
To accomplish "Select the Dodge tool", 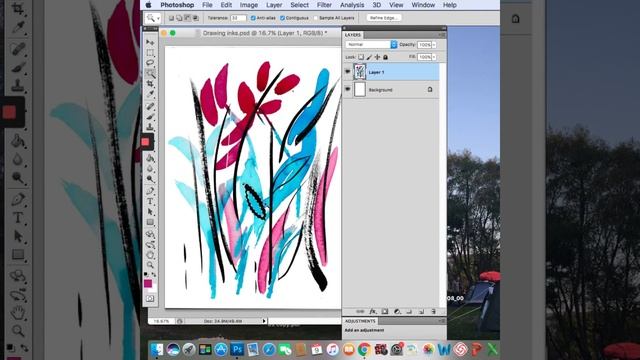I will [x=150, y=179].
